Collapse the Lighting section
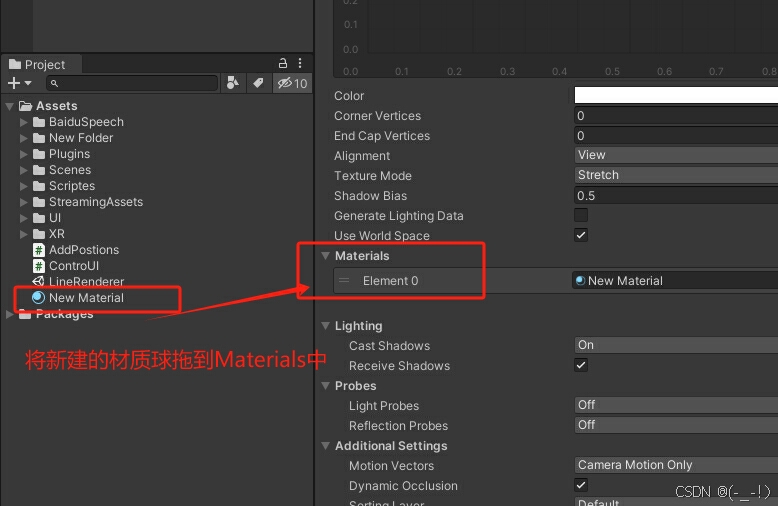Viewport: 778px width, 506px height. [325, 326]
